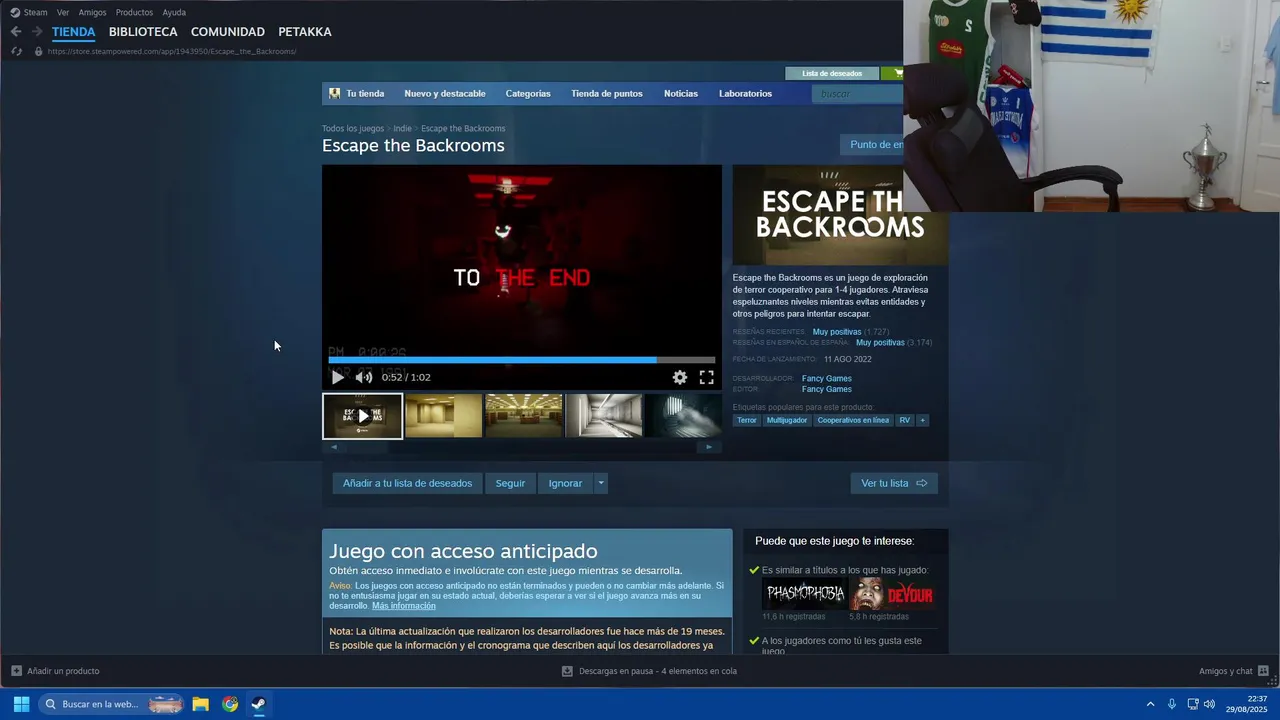Select the Cooperativos en línea tag
This screenshot has width=1280, height=720.
(x=853, y=420)
